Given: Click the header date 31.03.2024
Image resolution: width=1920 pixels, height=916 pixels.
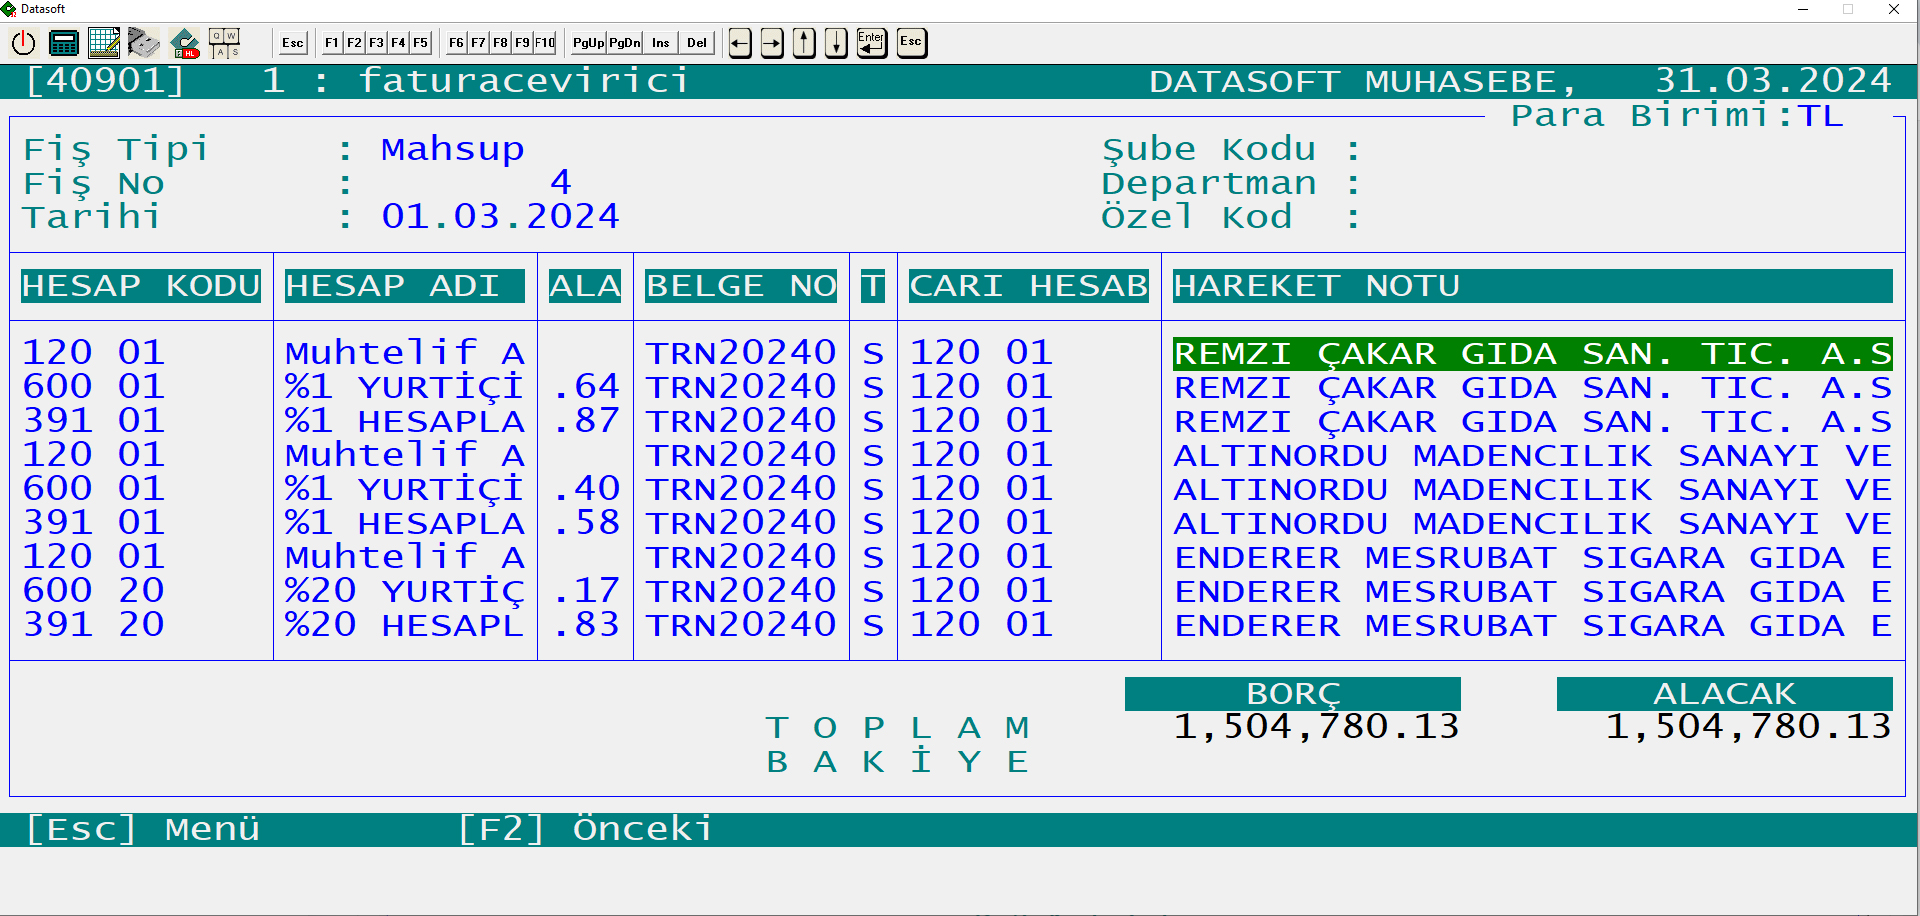Looking at the screenshot, I should coord(1773,81).
